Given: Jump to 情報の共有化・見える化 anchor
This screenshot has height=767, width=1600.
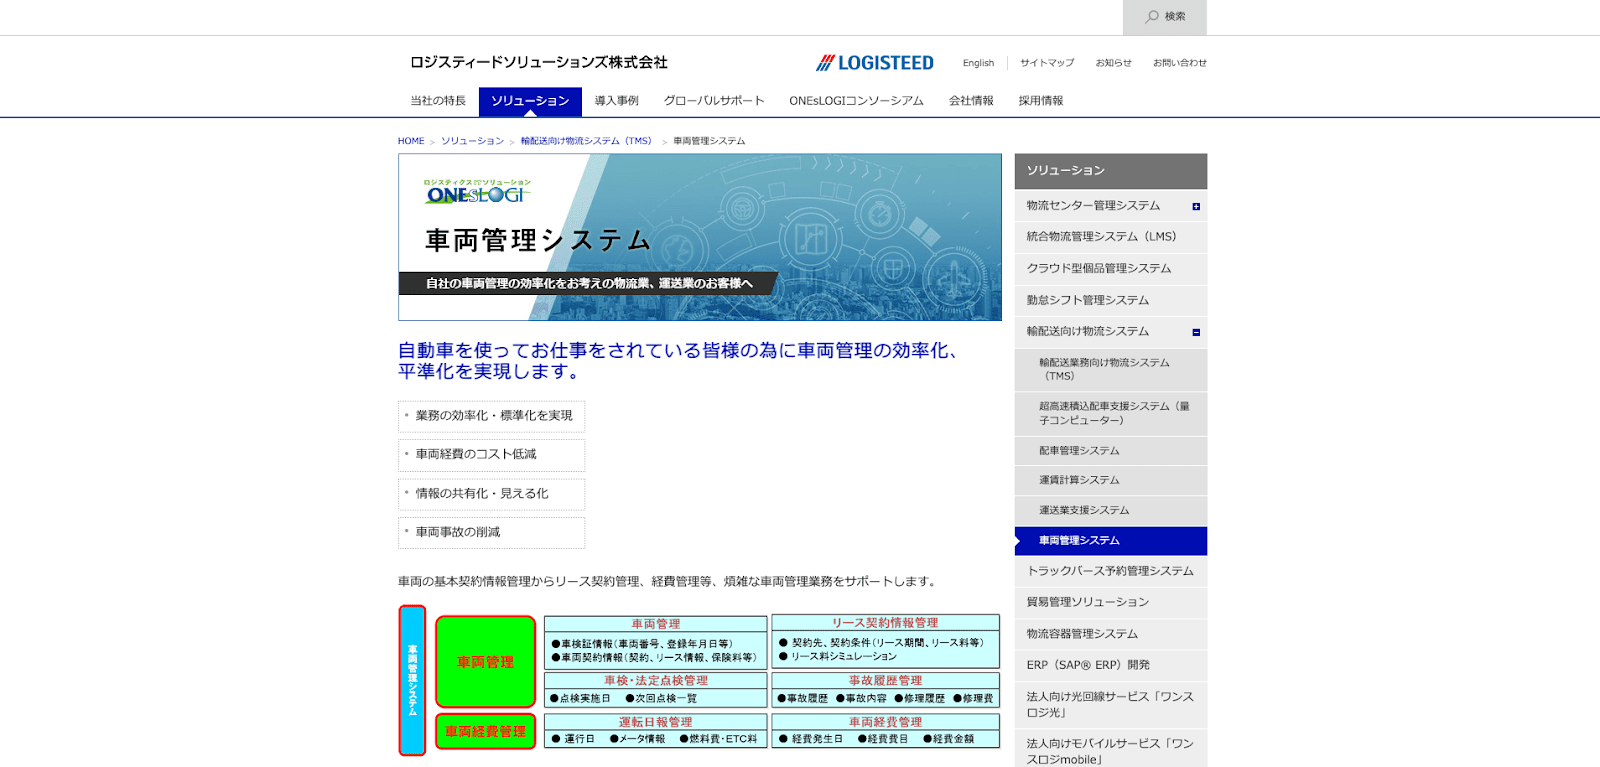Looking at the screenshot, I should click(x=491, y=494).
